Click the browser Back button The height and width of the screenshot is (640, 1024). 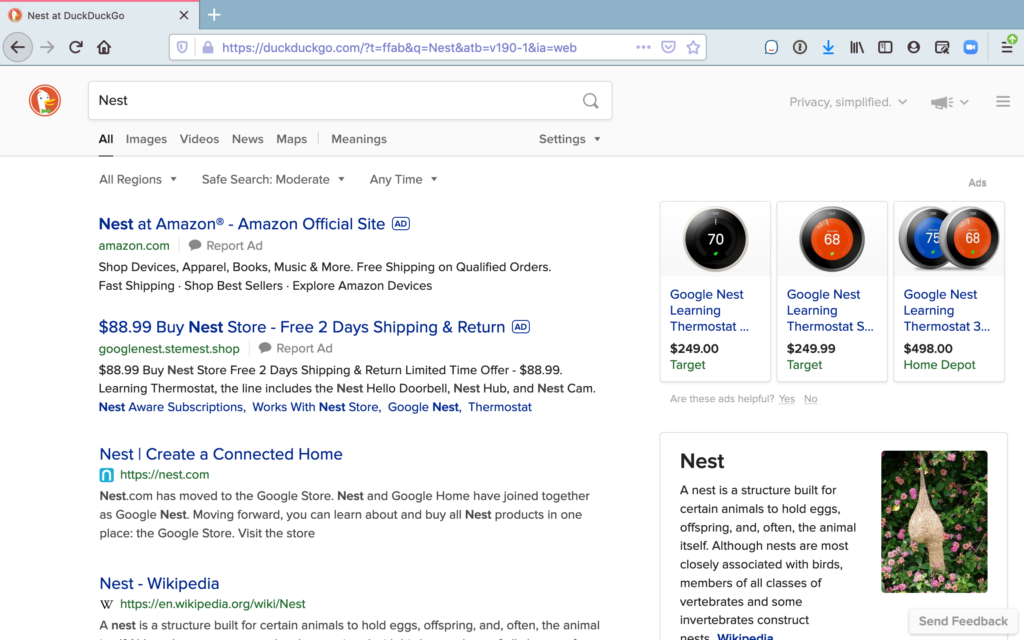coord(18,47)
